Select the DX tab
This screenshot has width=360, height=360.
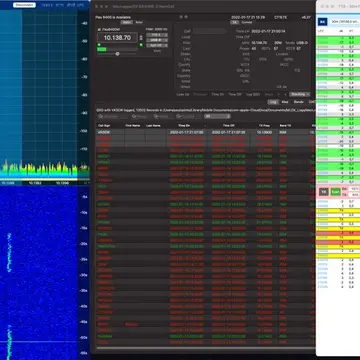(235, 22)
